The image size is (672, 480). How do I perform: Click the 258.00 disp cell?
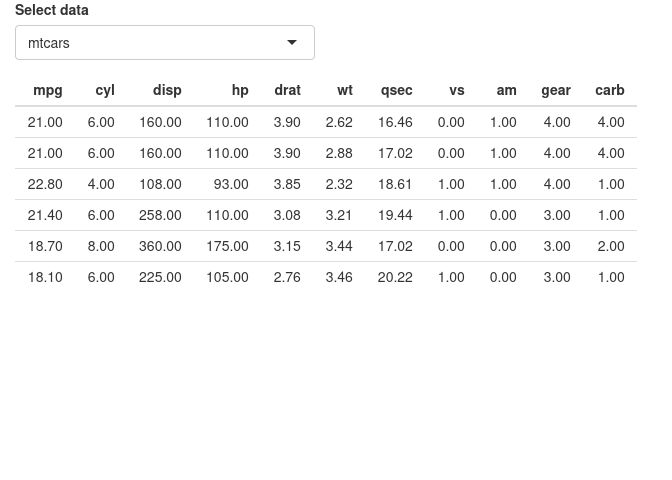[160, 215]
